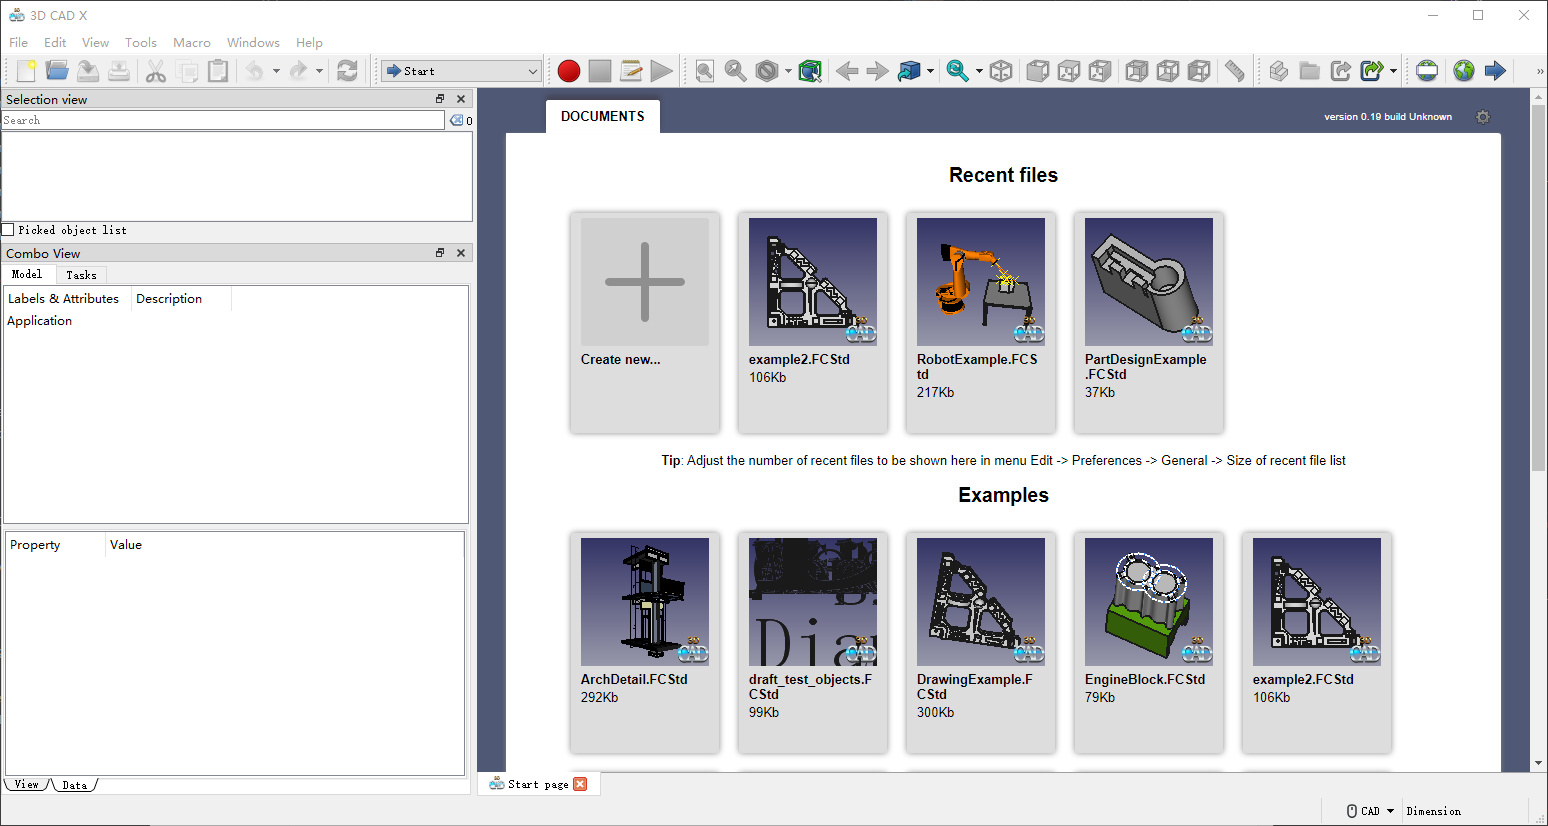Open the Windows menu
The height and width of the screenshot is (826, 1548).
[x=253, y=43]
